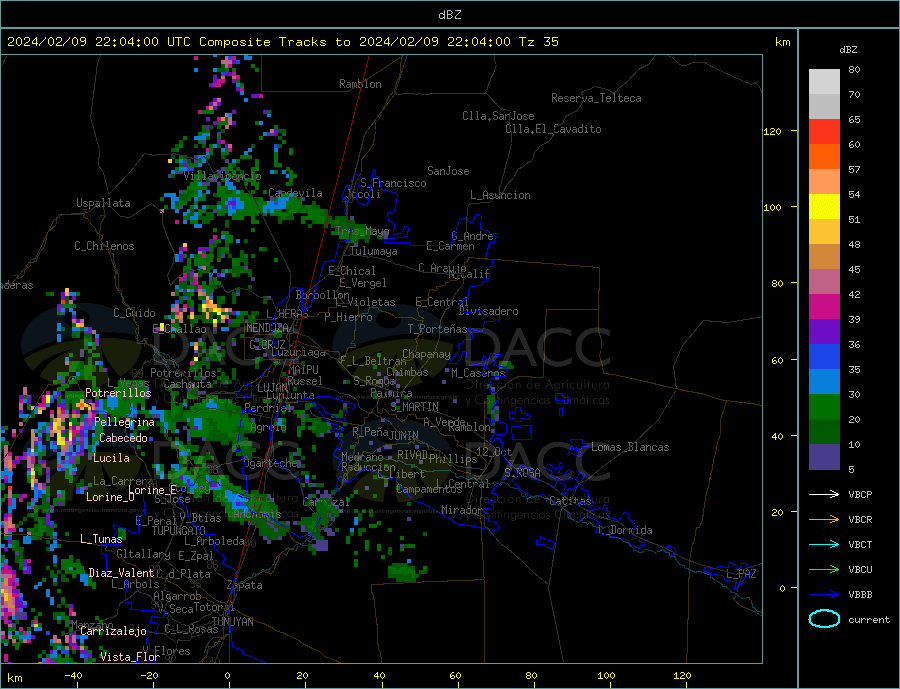Click the L_PAZ place label
This screenshot has width=900, height=689.
741,574
